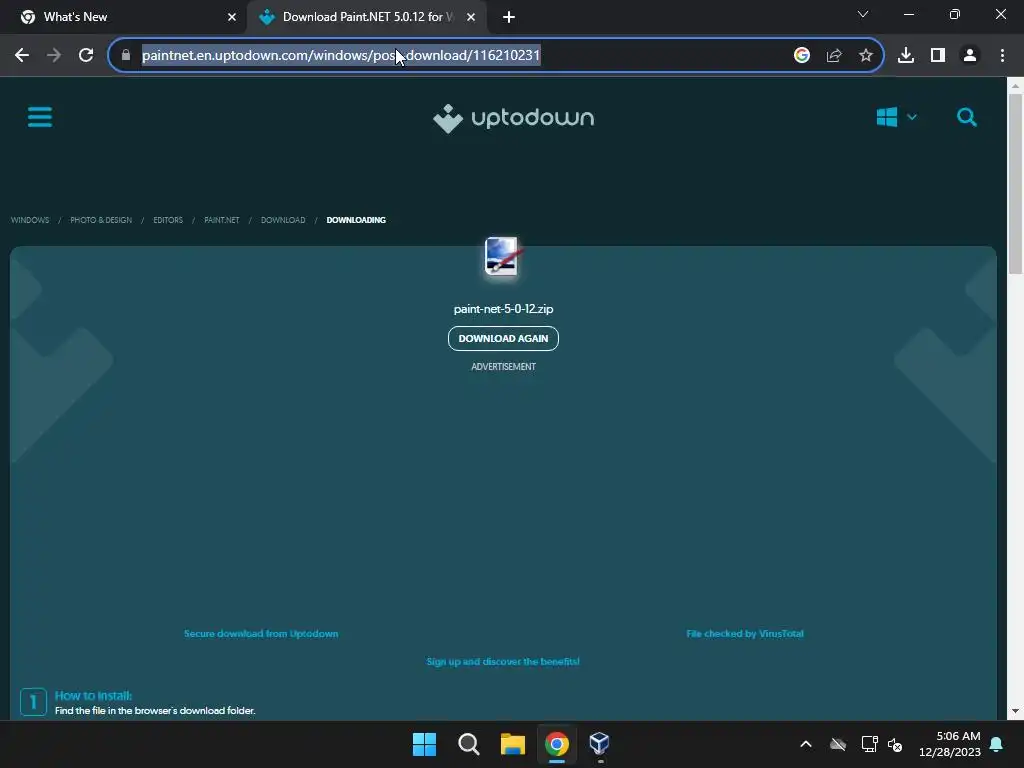Click the Chrome taskbar icon
The height and width of the screenshot is (768, 1024).
click(x=556, y=744)
